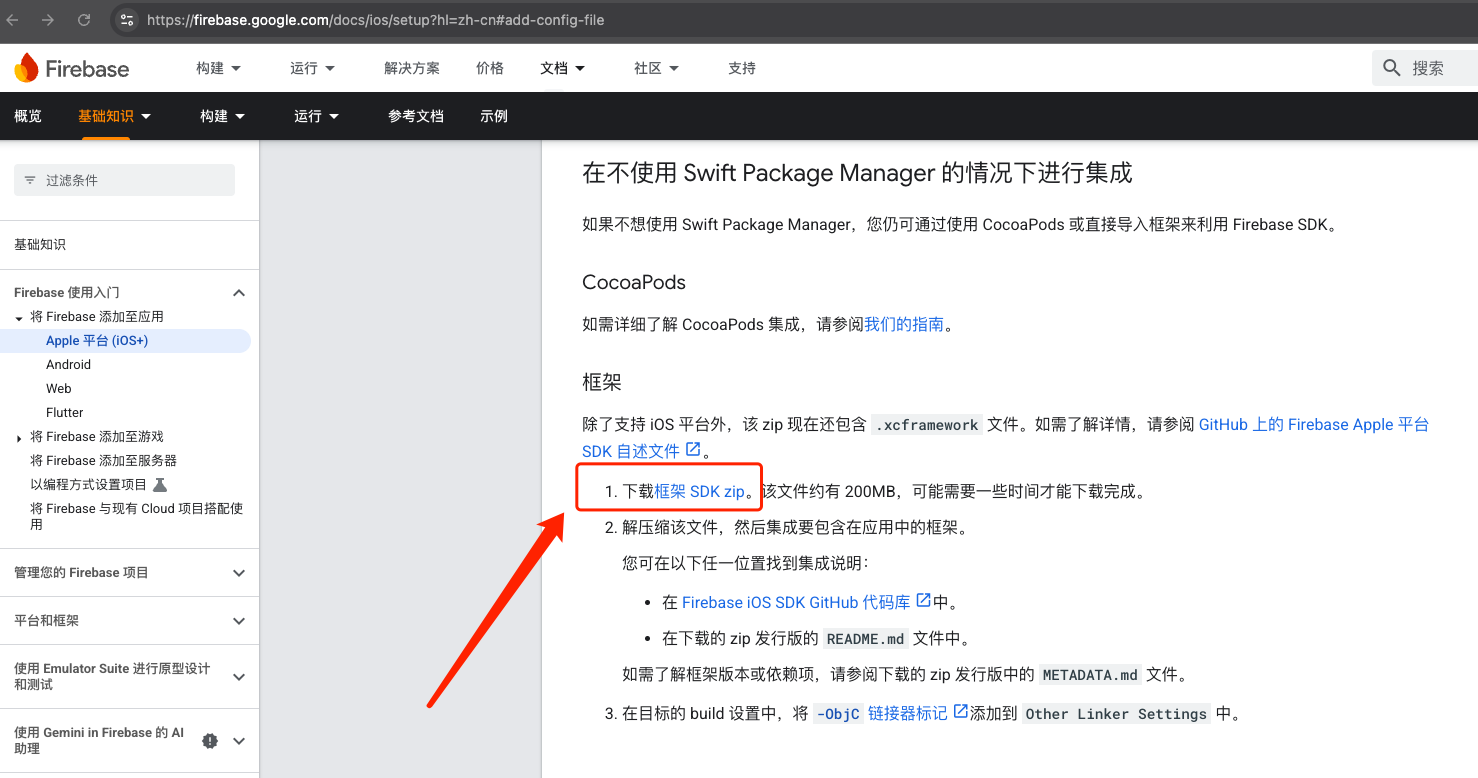Open 价格 in top header

(x=490, y=68)
